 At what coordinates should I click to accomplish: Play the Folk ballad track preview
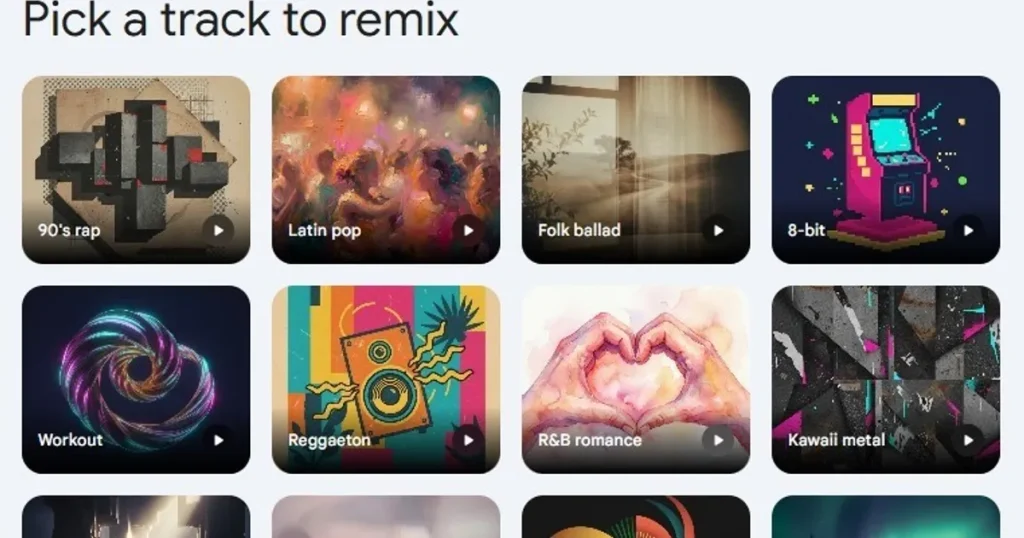[718, 230]
